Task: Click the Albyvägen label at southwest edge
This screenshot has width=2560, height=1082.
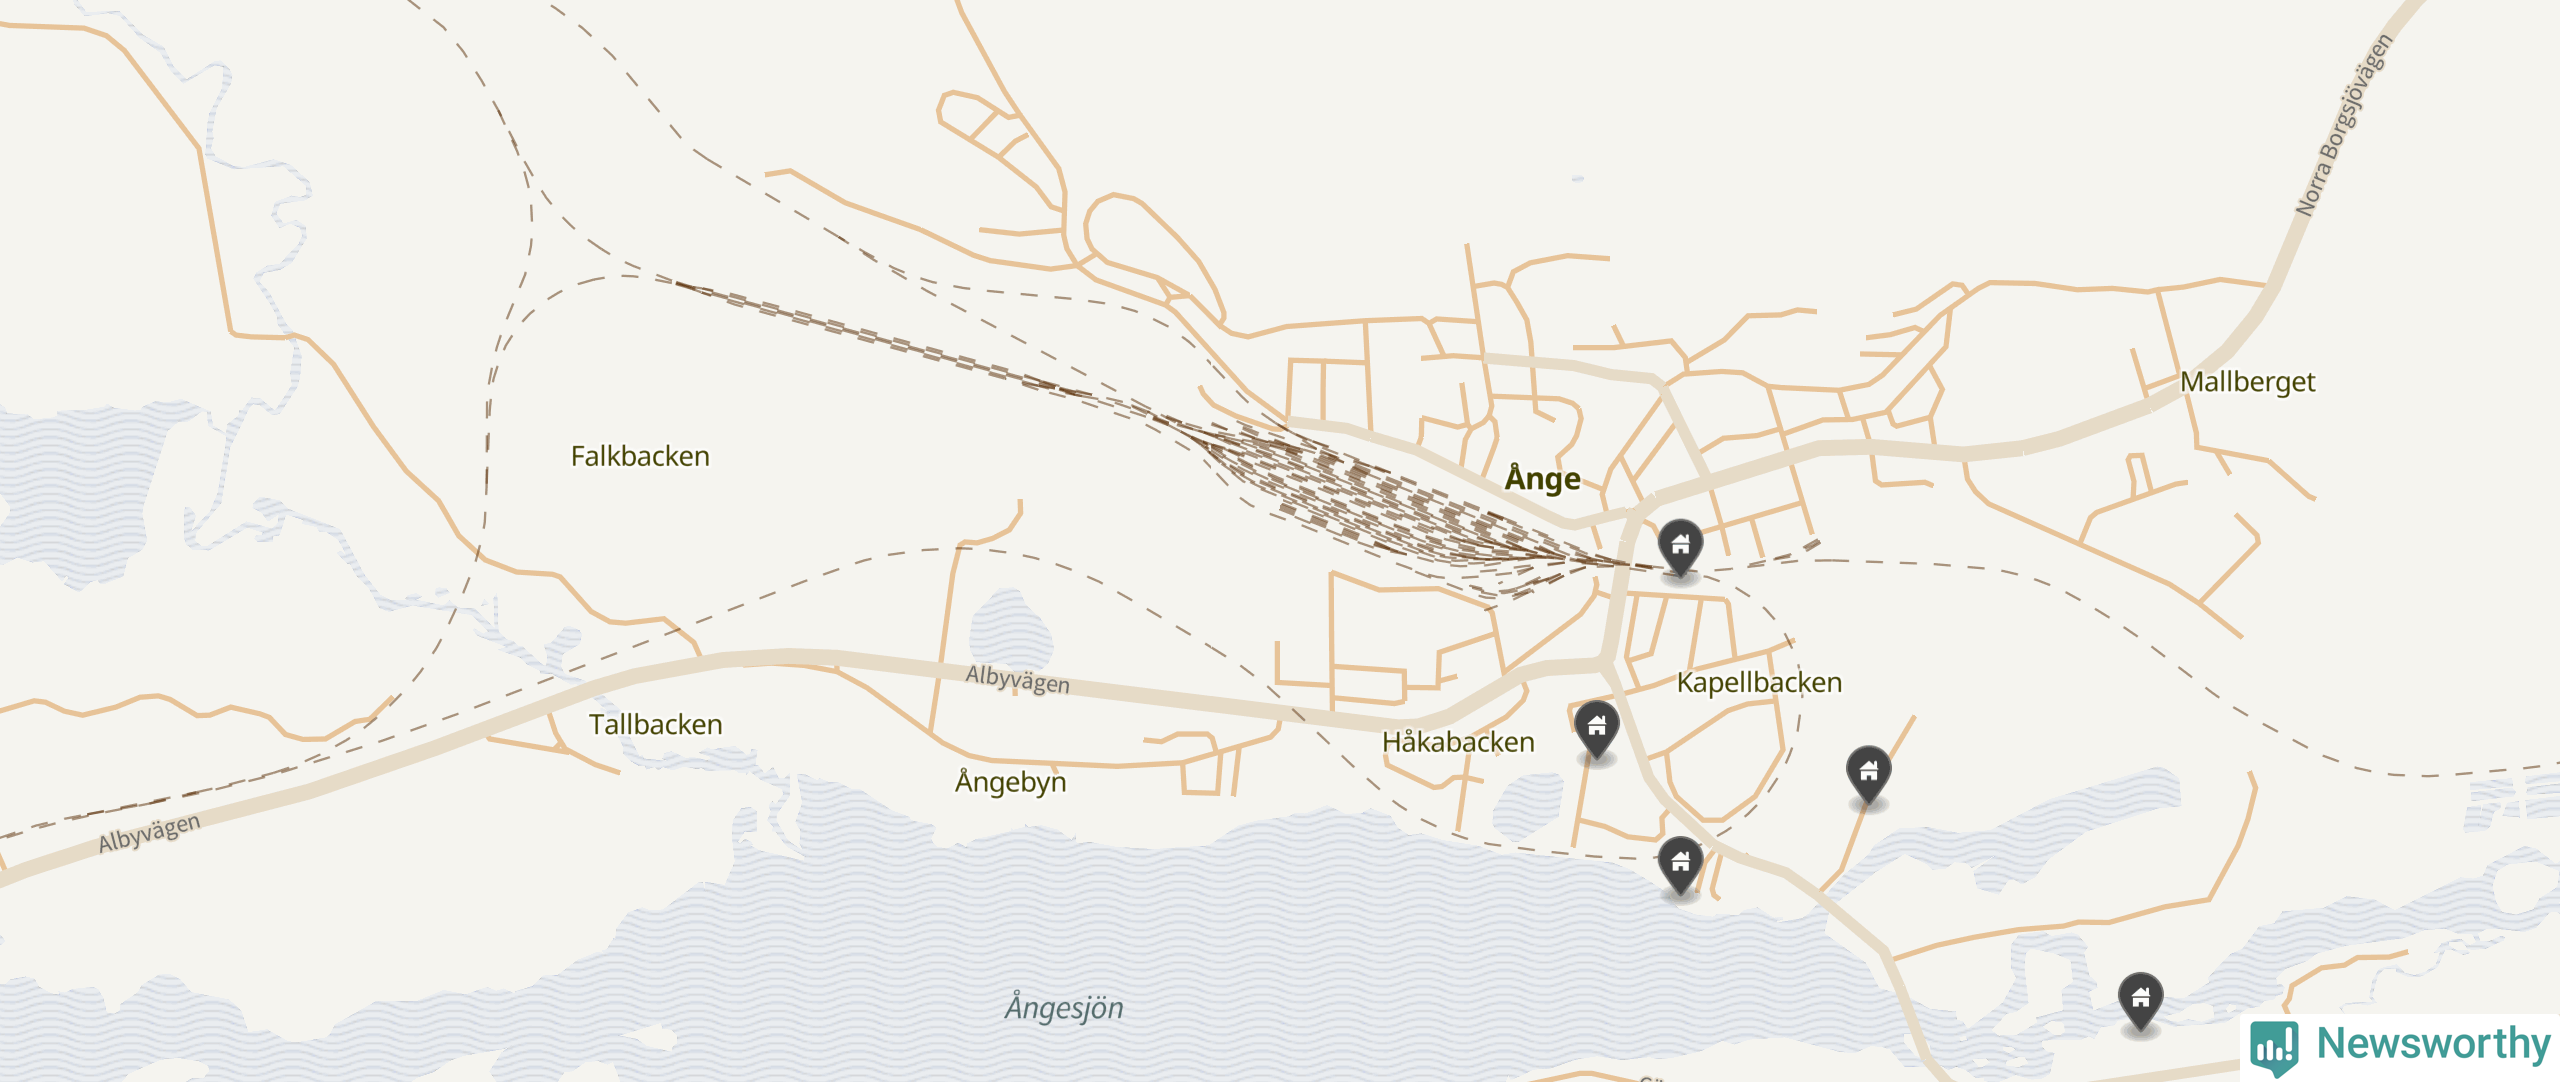Action: [x=149, y=832]
